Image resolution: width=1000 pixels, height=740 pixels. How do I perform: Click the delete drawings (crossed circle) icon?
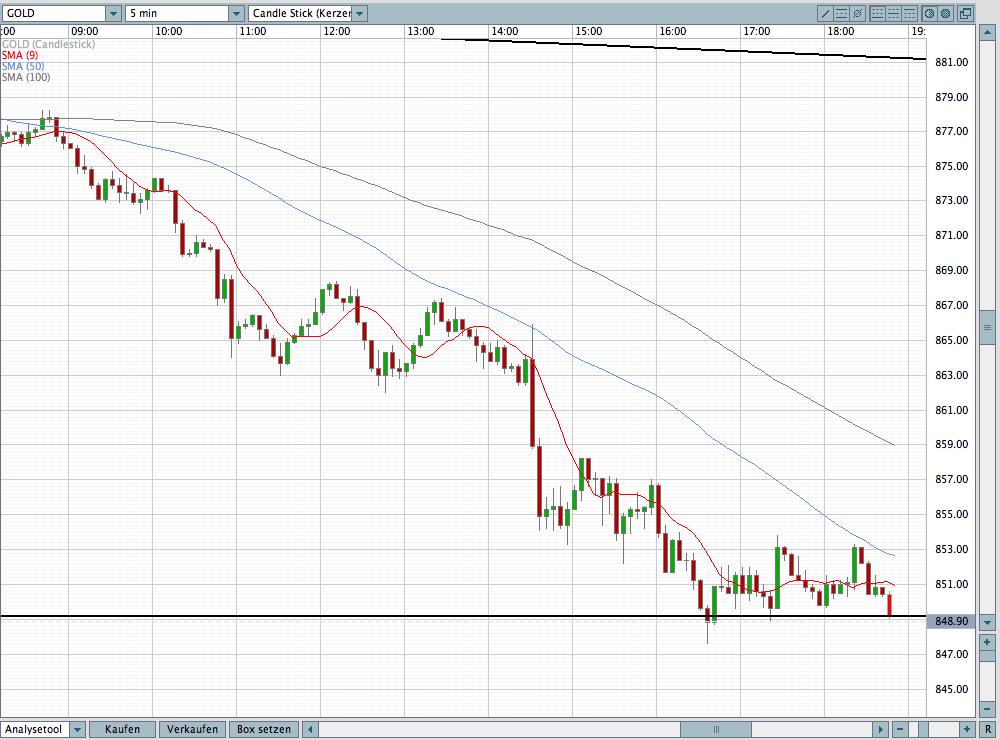click(x=858, y=13)
